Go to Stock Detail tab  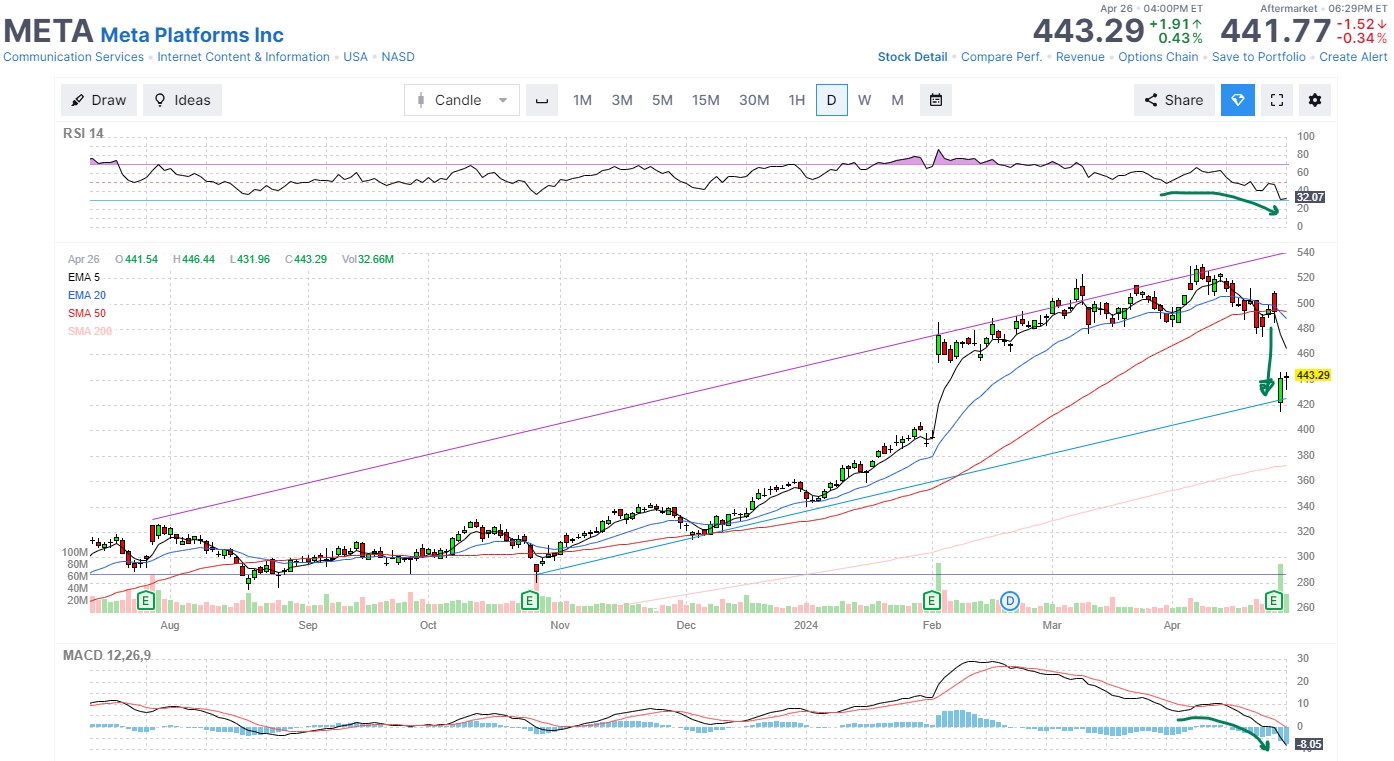point(912,57)
